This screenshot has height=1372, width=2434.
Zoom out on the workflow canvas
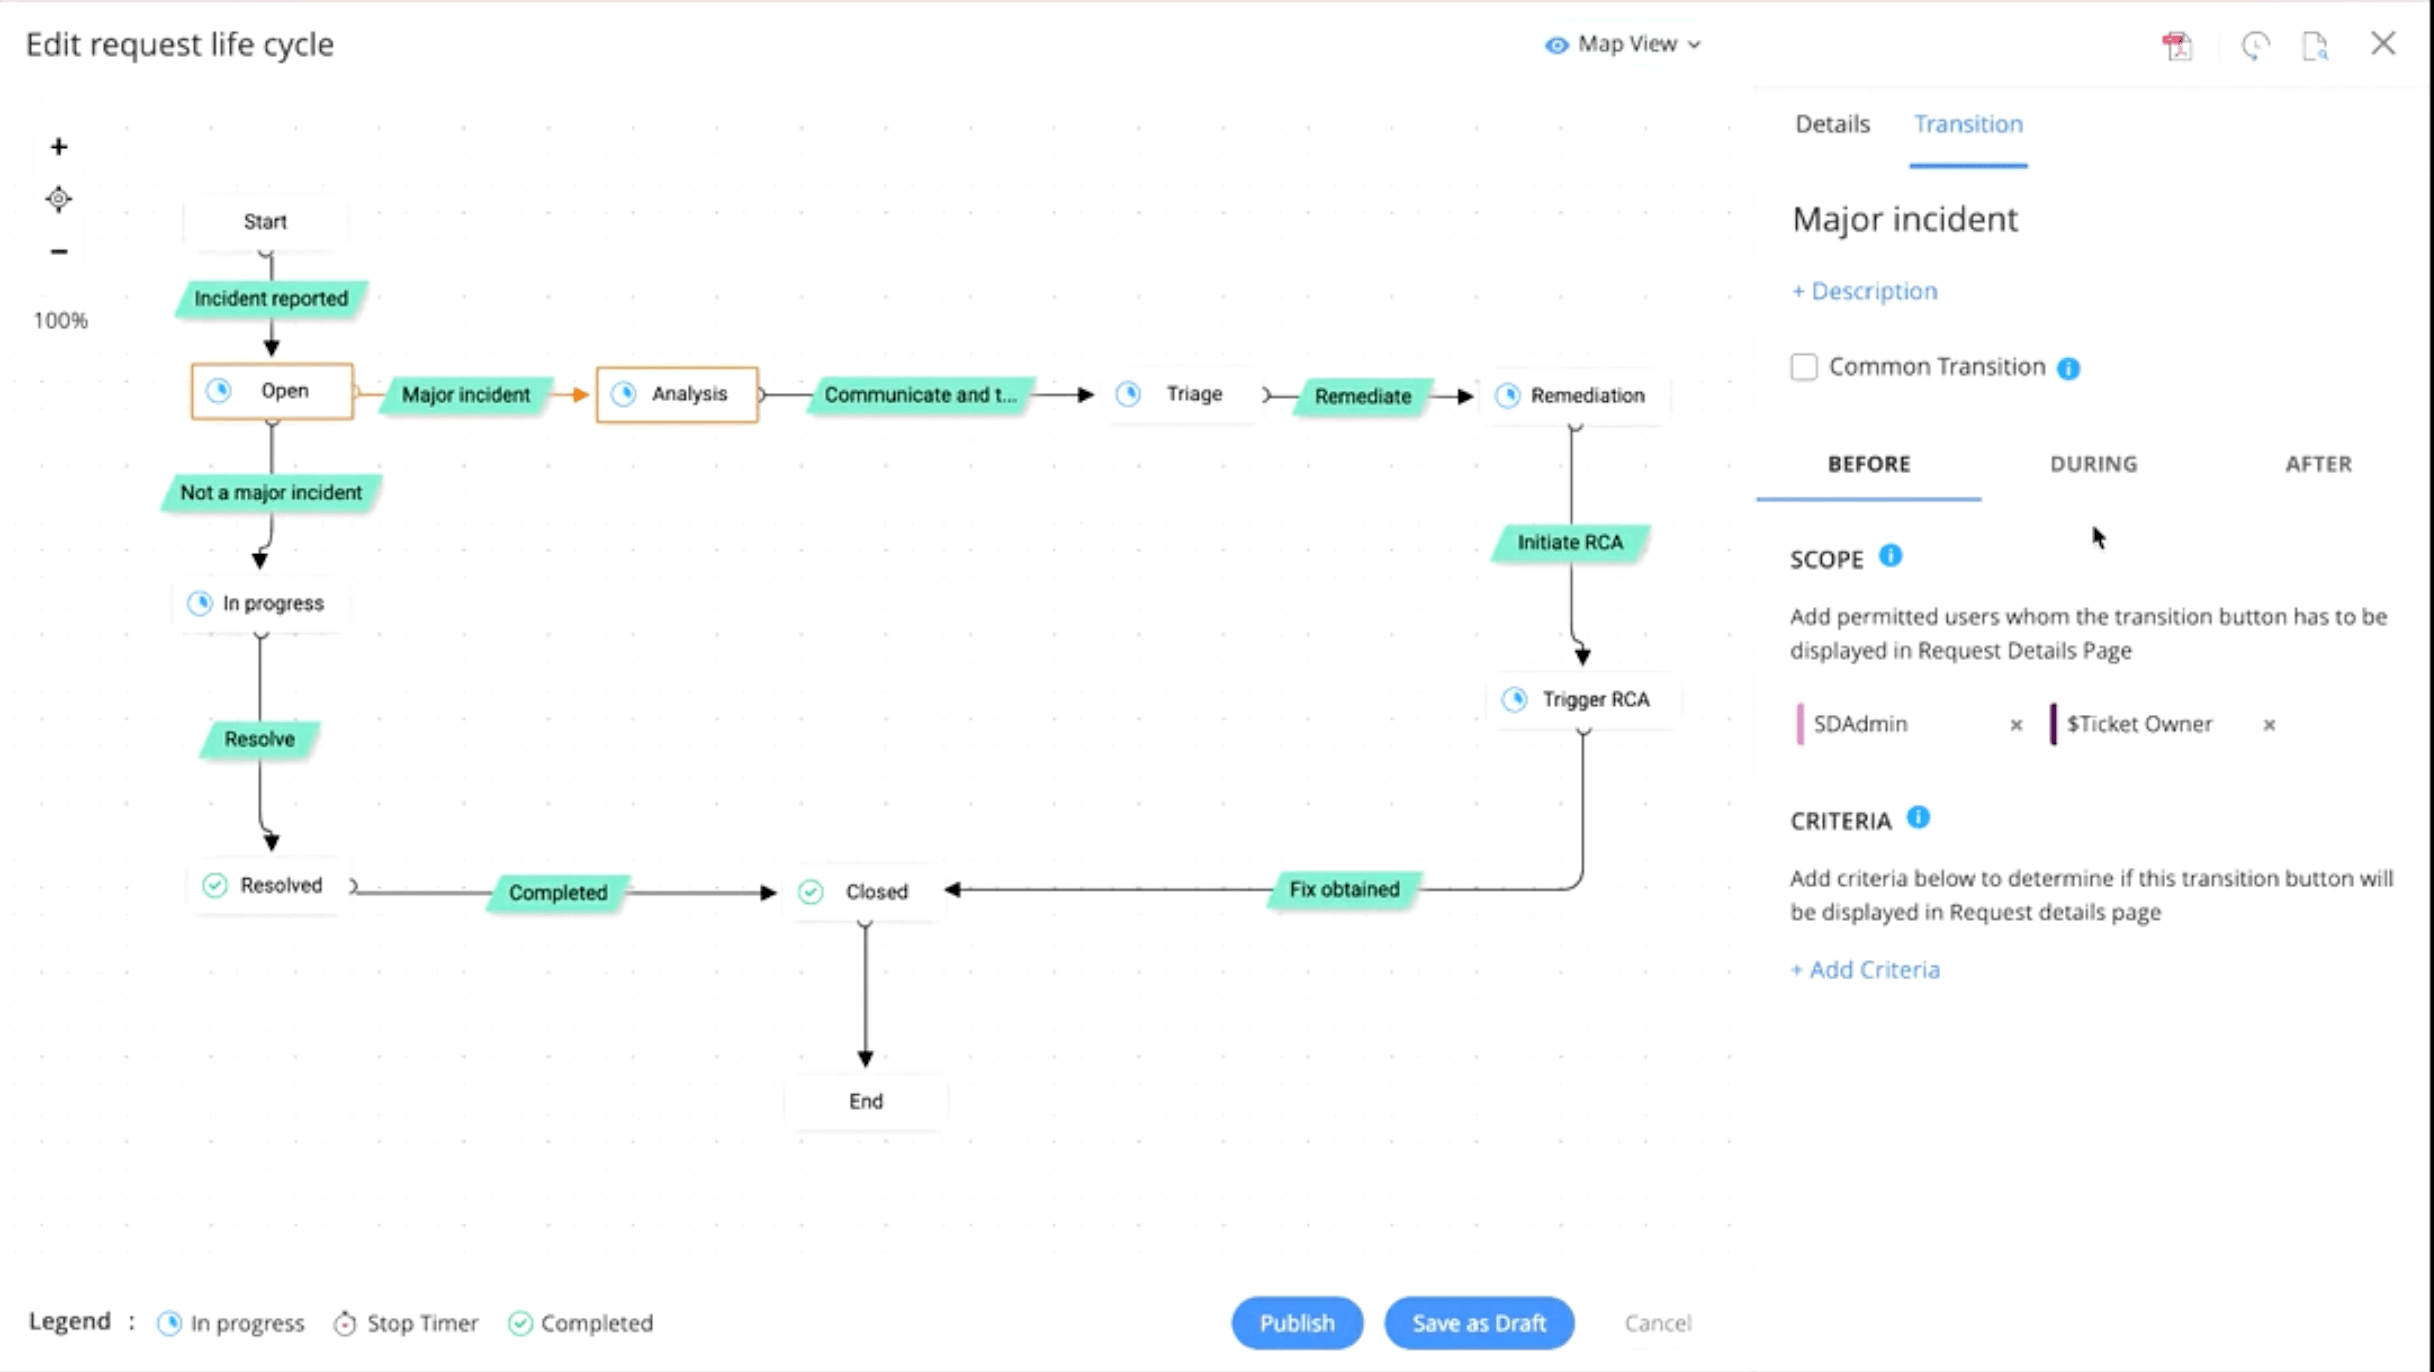(x=58, y=251)
